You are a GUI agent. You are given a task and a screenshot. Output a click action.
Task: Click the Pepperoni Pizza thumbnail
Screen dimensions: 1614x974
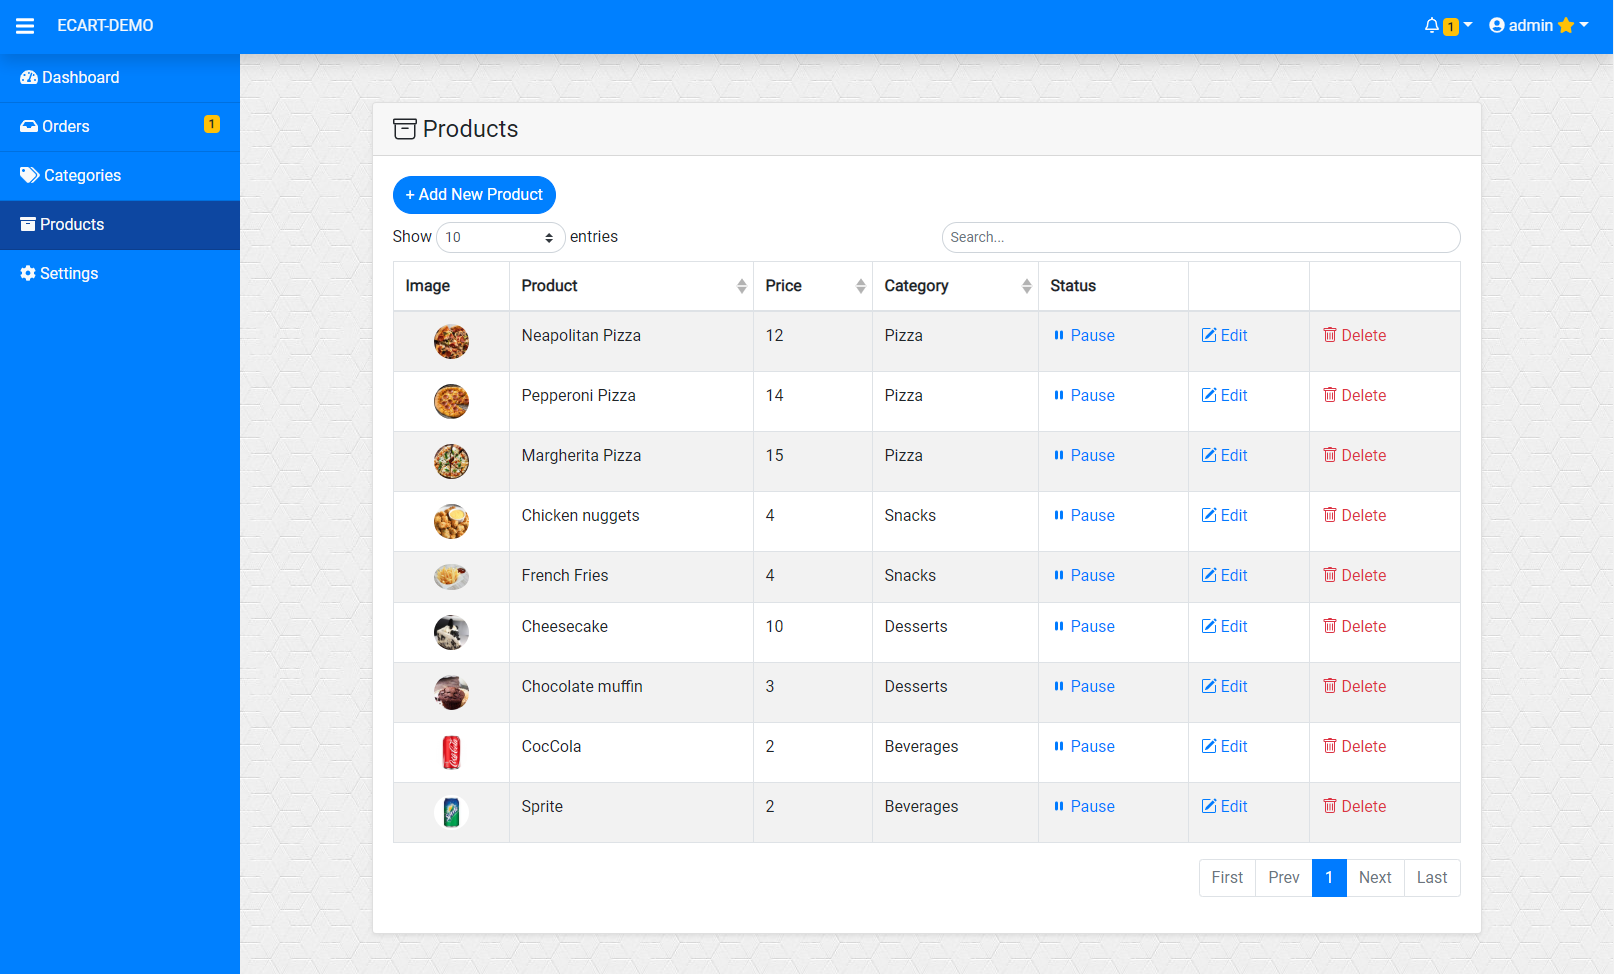click(451, 402)
